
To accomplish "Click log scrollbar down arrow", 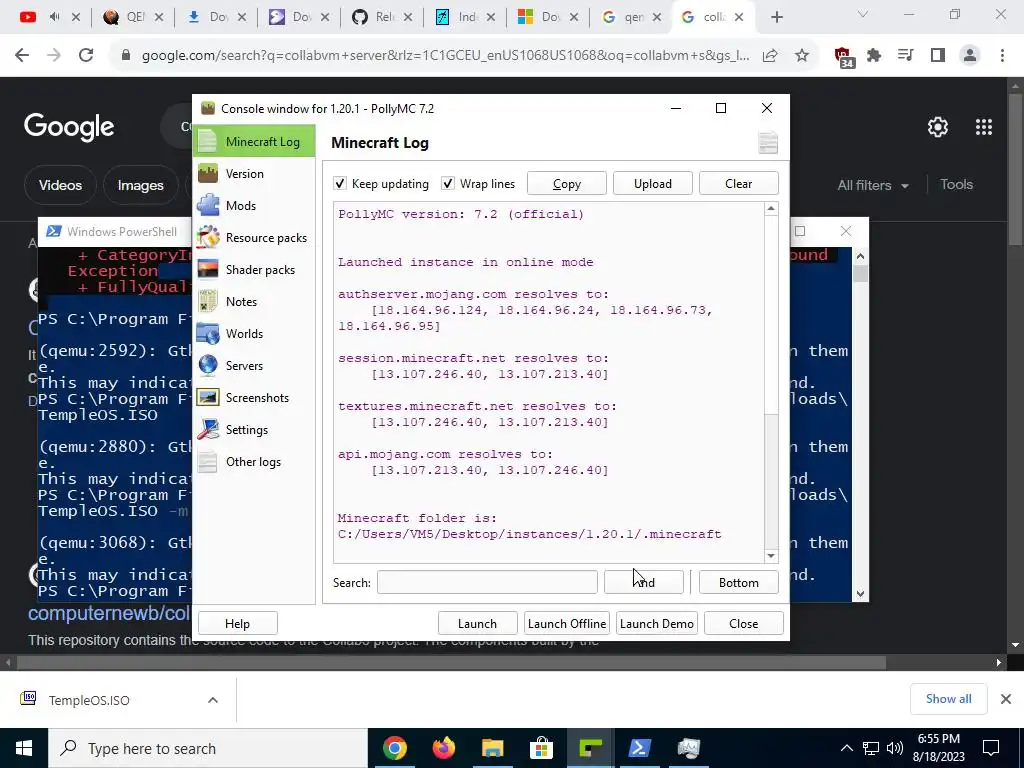I will pos(771,556).
